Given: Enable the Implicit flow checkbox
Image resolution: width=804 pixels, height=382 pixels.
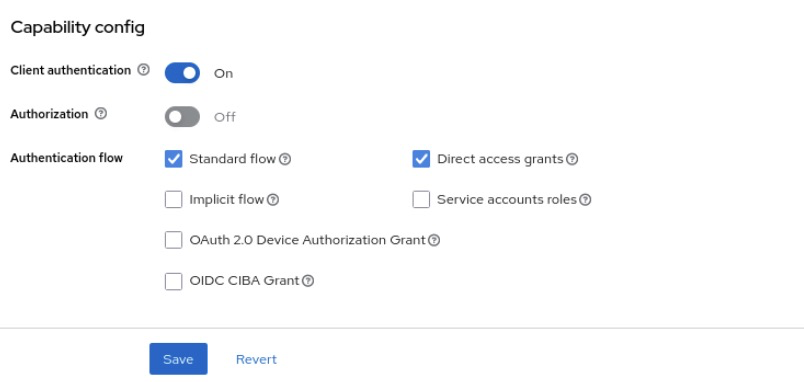Looking at the screenshot, I should pyautogui.click(x=173, y=199).
